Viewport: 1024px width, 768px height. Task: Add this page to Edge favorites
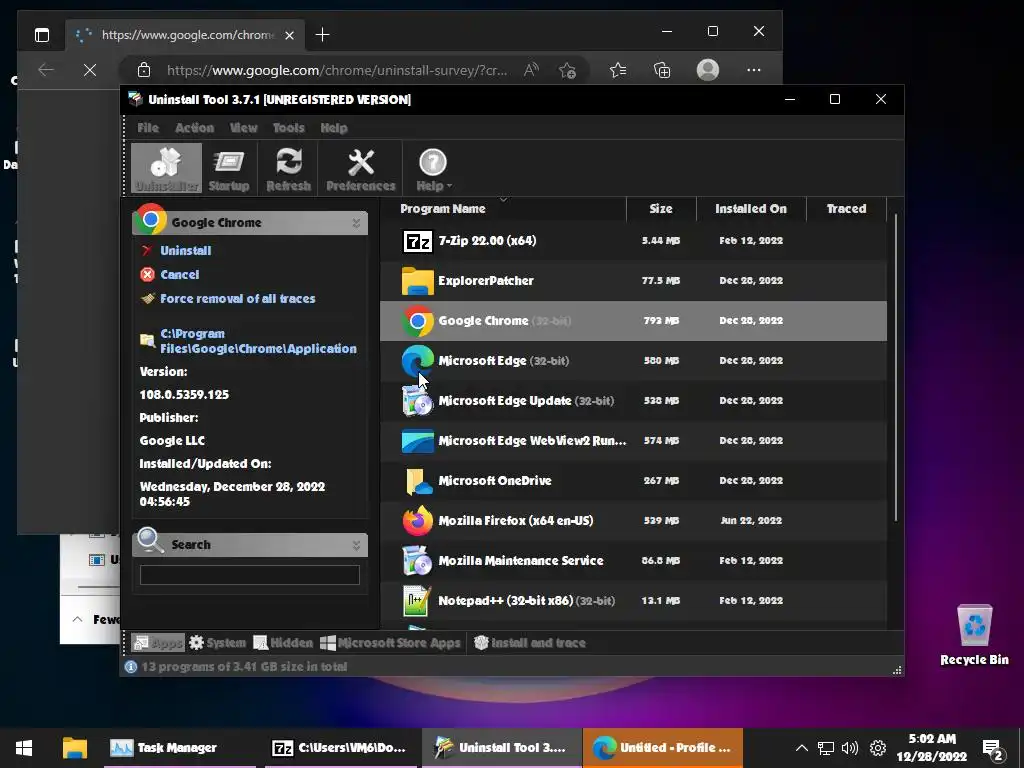coord(568,70)
